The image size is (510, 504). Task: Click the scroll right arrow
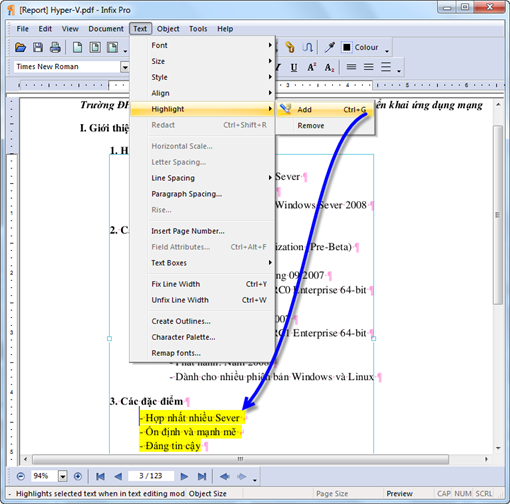click(x=486, y=459)
